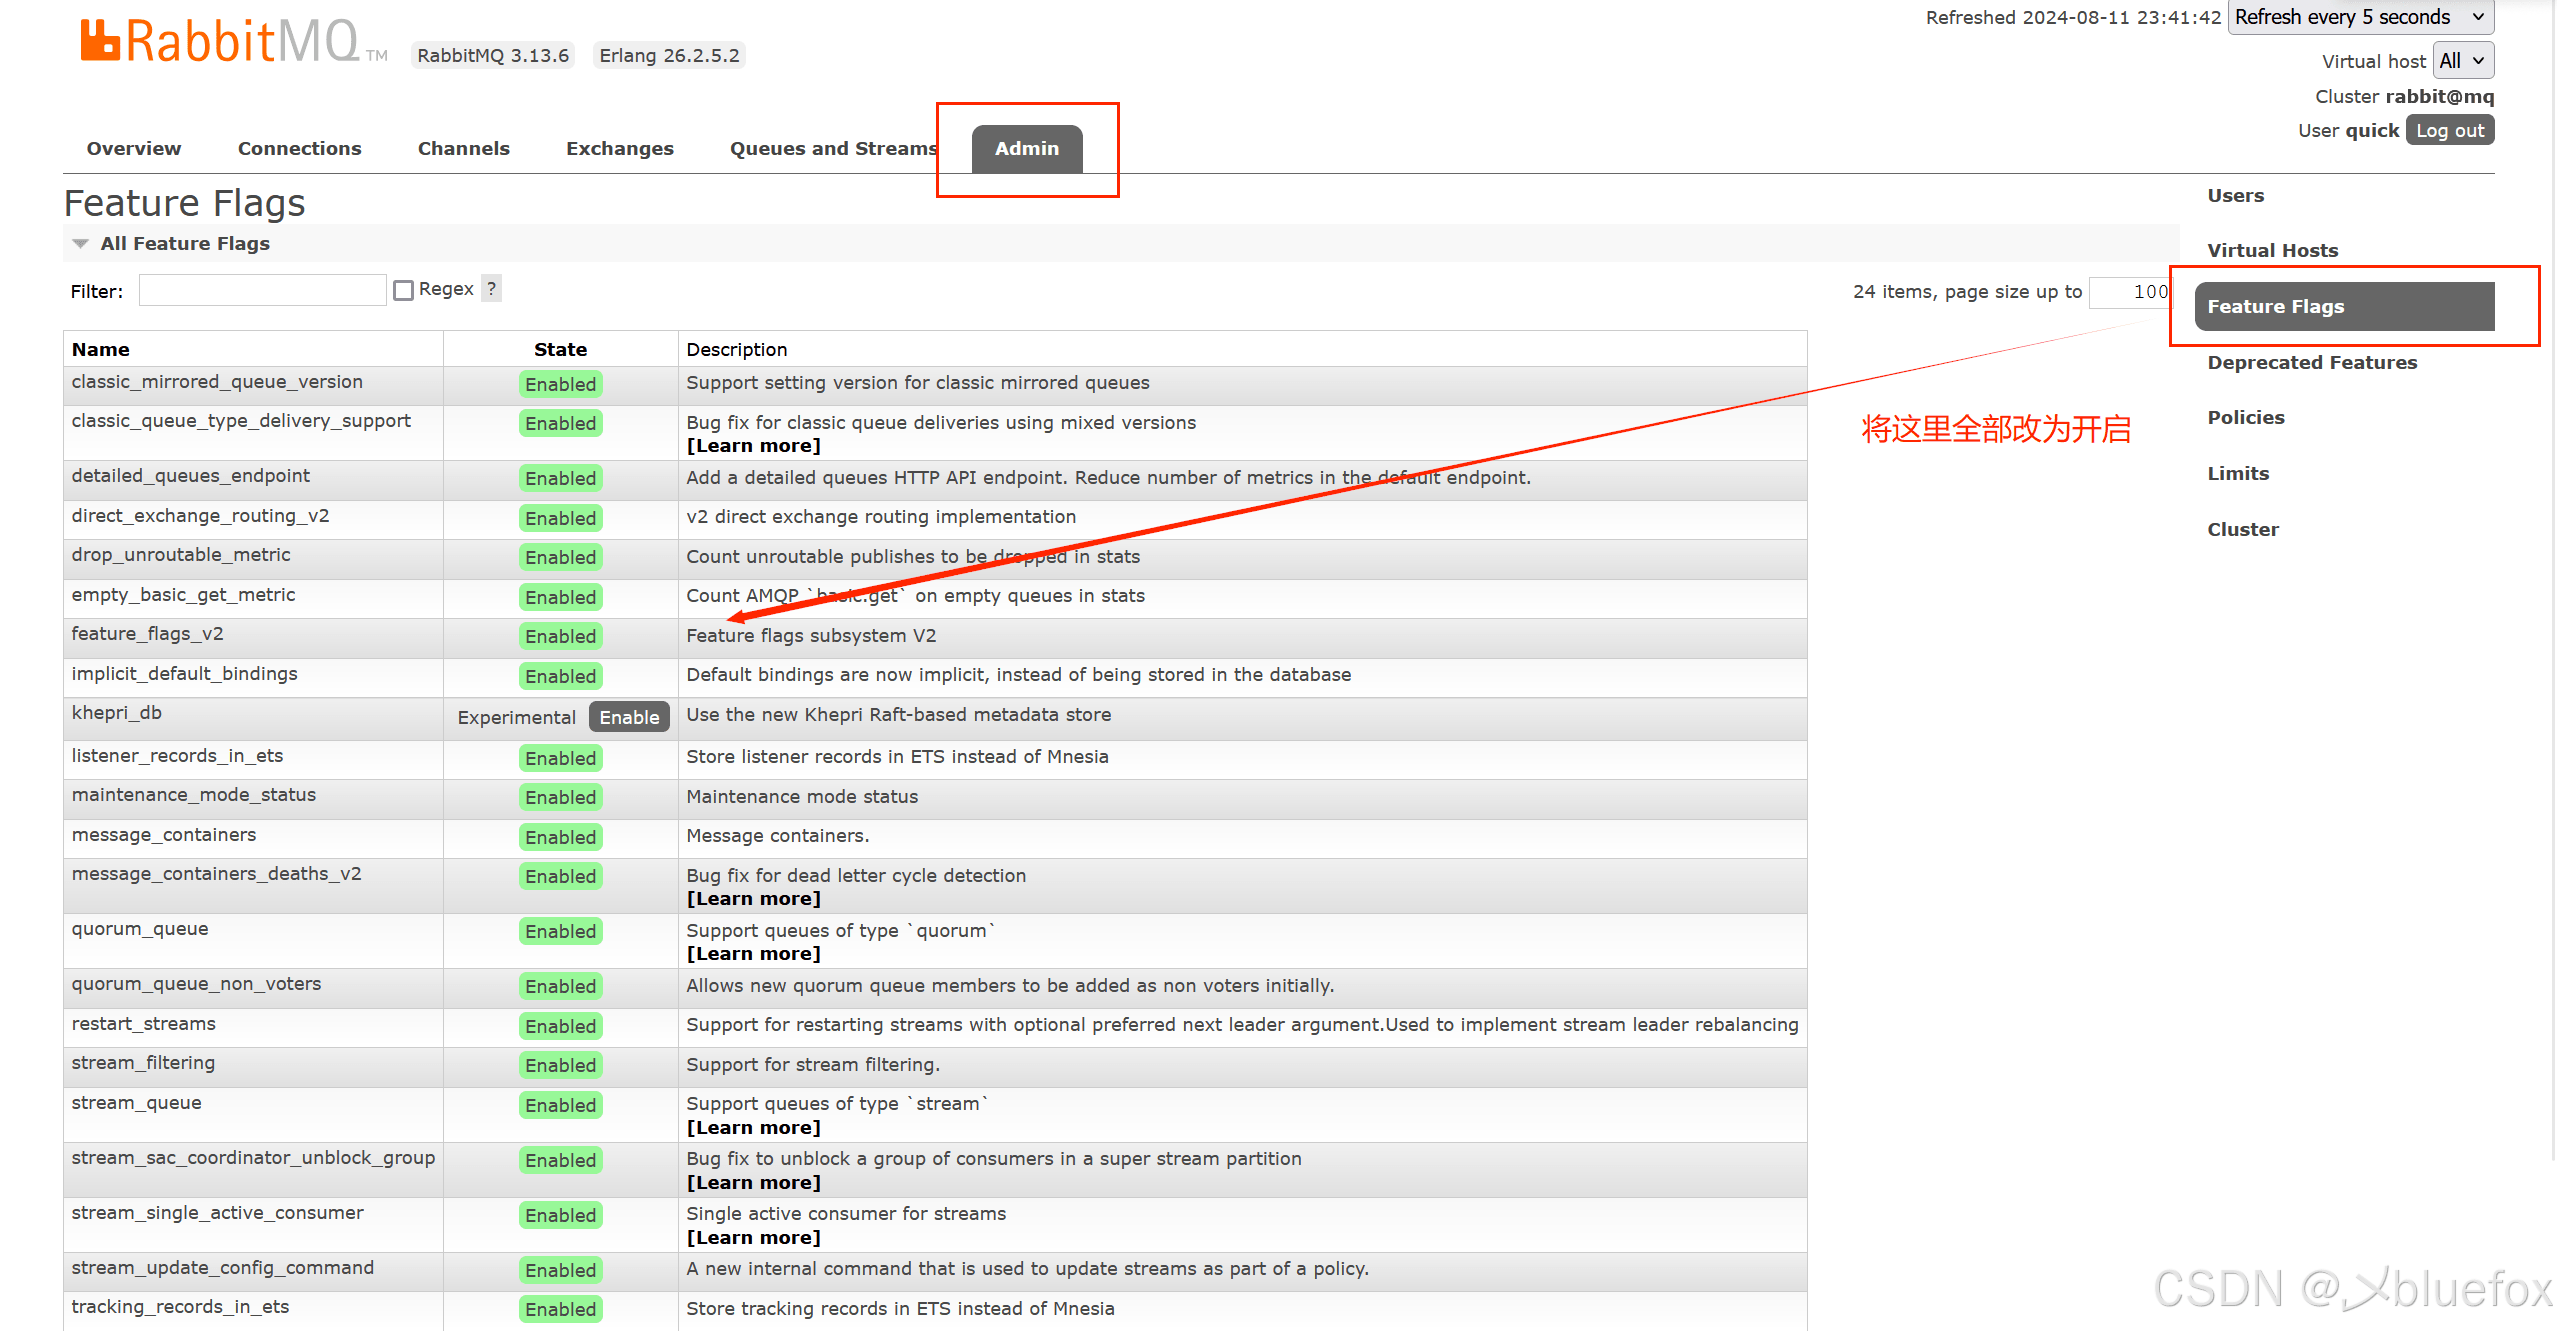The height and width of the screenshot is (1331, 2557).
Task: Click the message_containers flag name
Action: pos(163,835)
